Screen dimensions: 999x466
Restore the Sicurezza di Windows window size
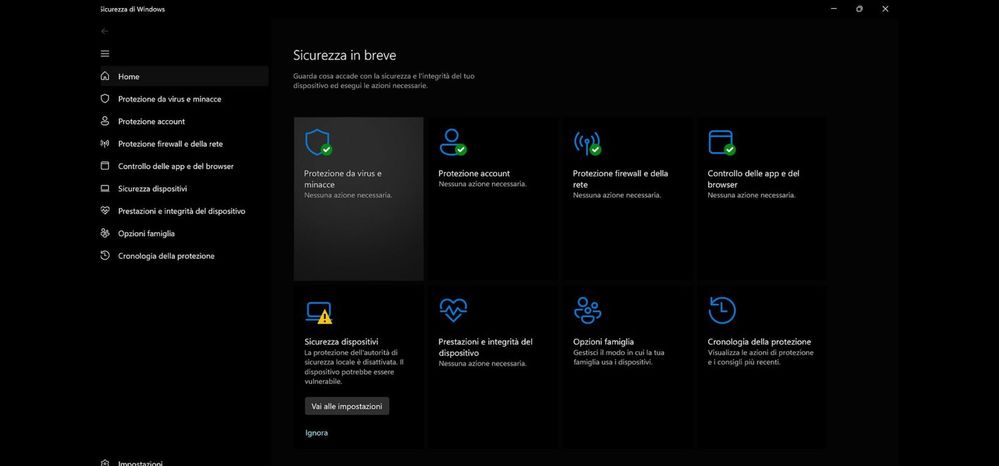pos(859,9)
